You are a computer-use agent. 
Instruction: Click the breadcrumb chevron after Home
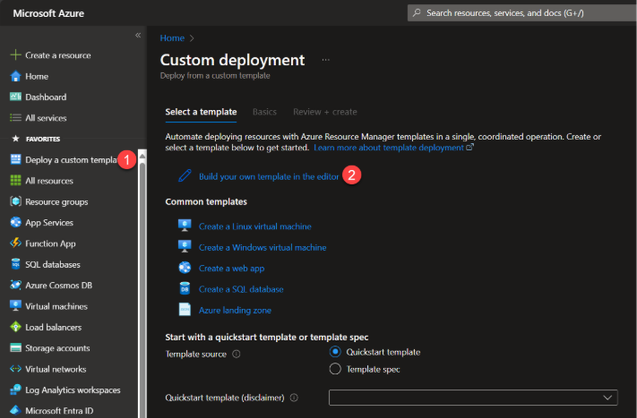[x=192, y=38]
